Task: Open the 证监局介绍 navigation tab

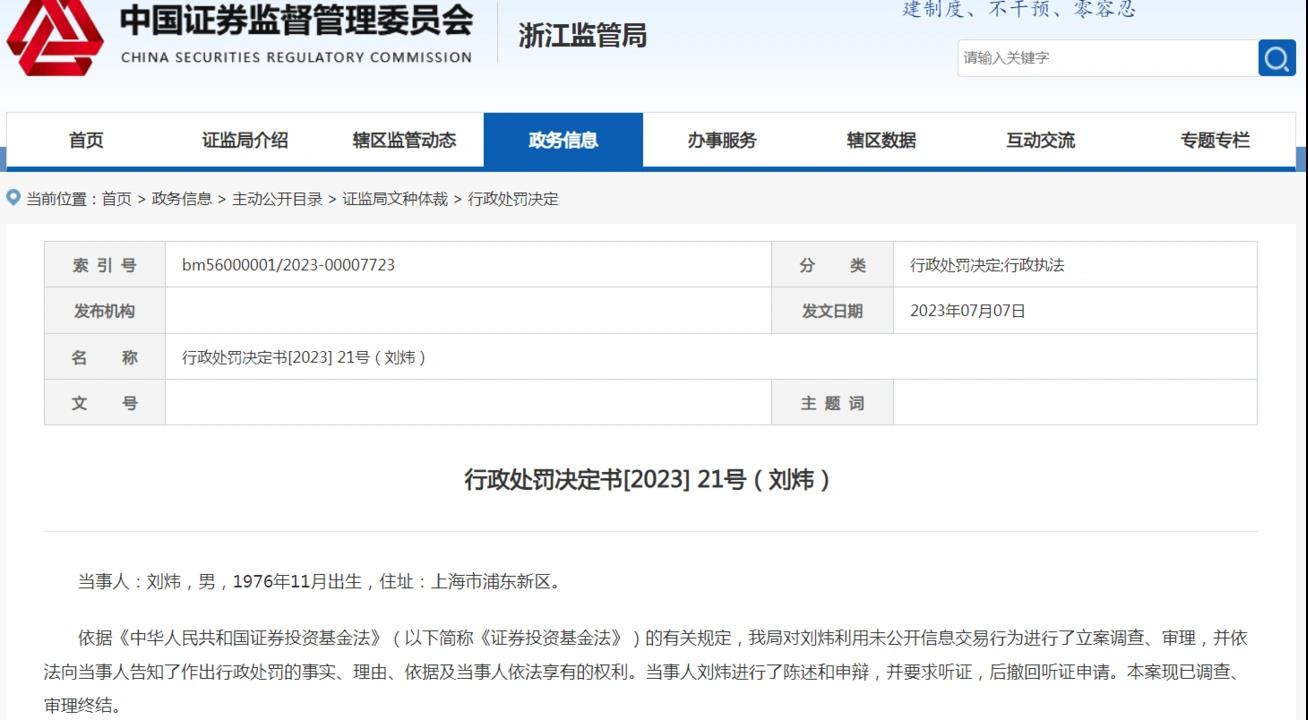Action: click(x=245, y=140)
